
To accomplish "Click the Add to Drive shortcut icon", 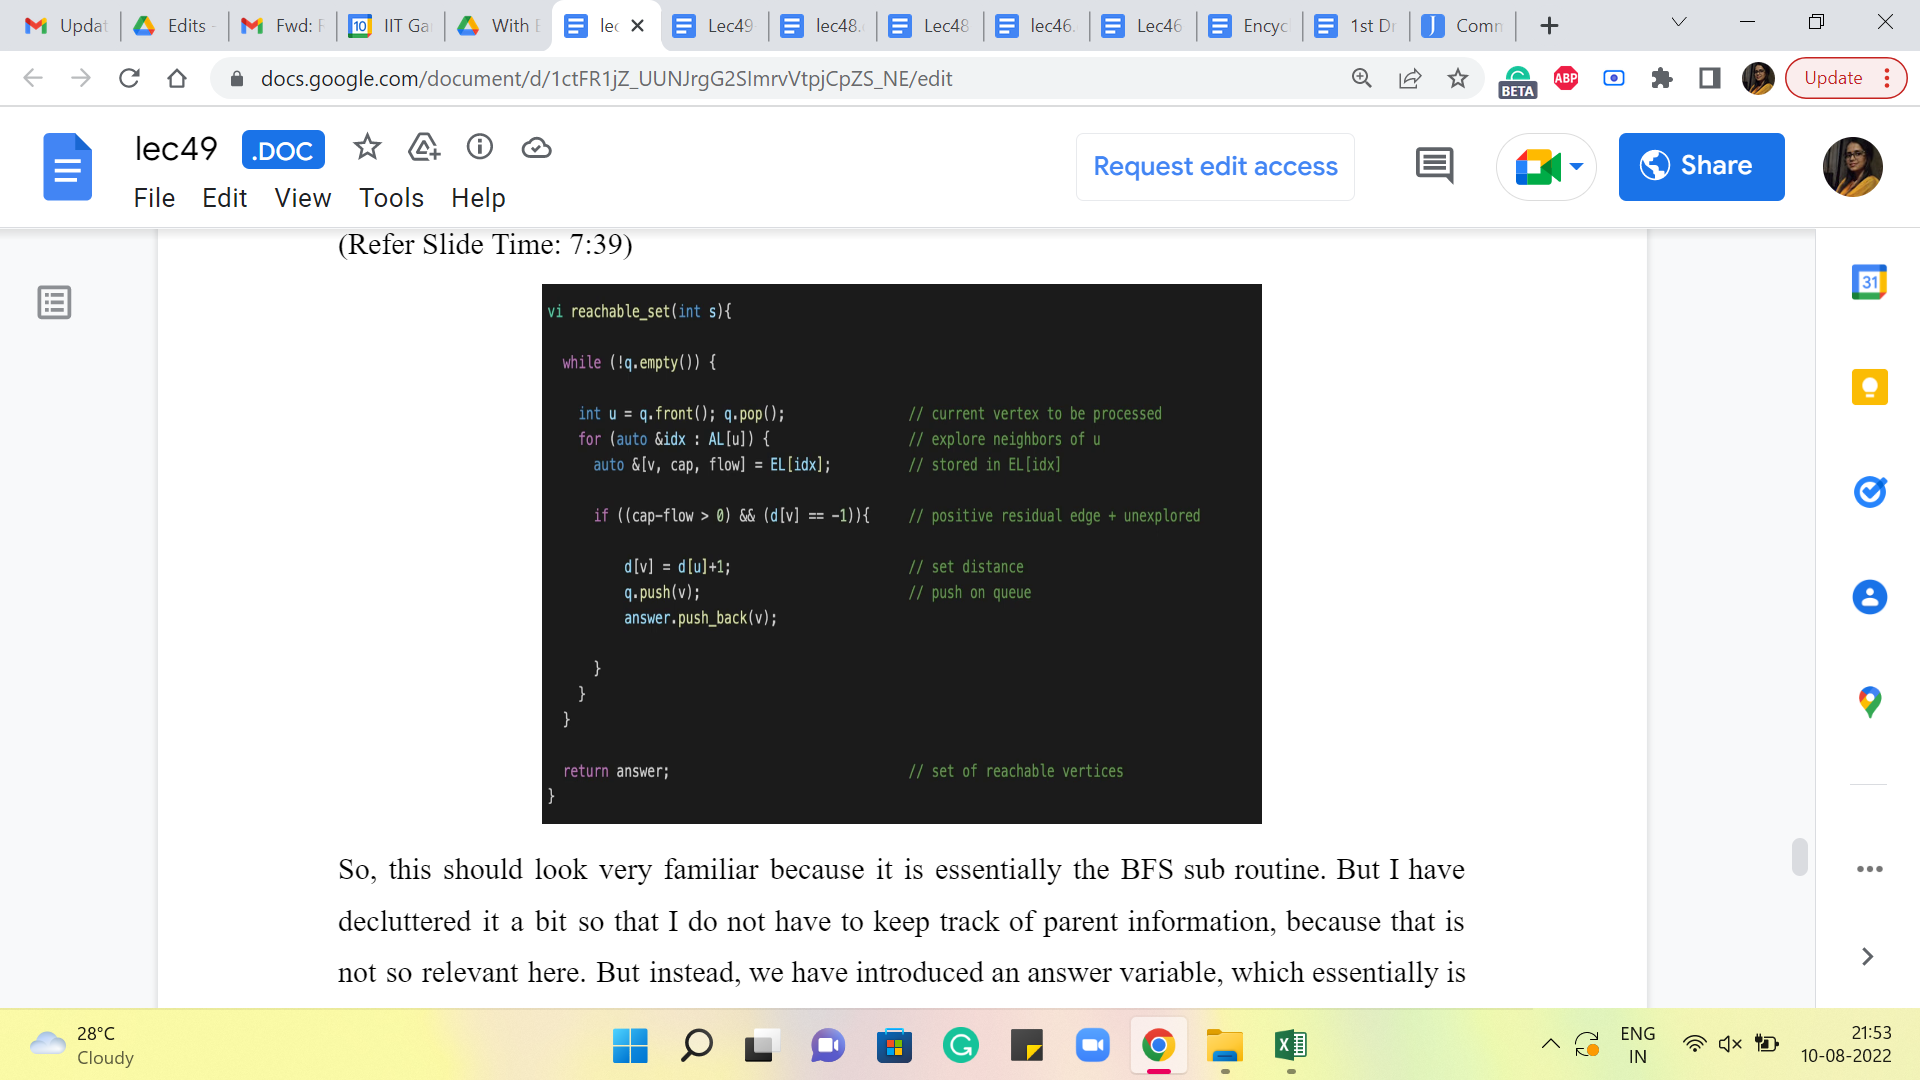I will click(x=424, y=148).
